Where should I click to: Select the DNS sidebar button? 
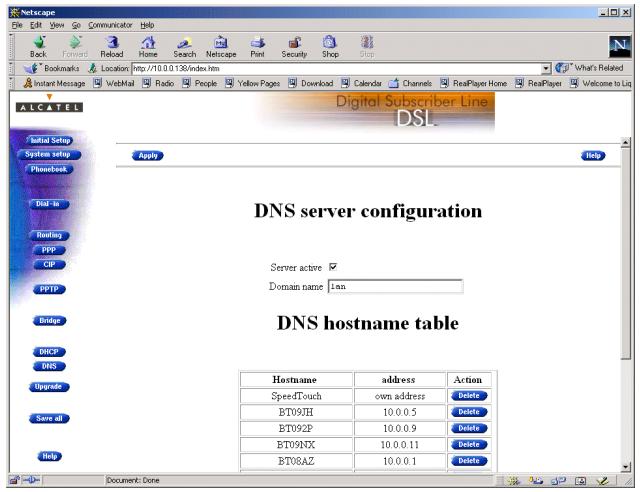tap(49, 366)
